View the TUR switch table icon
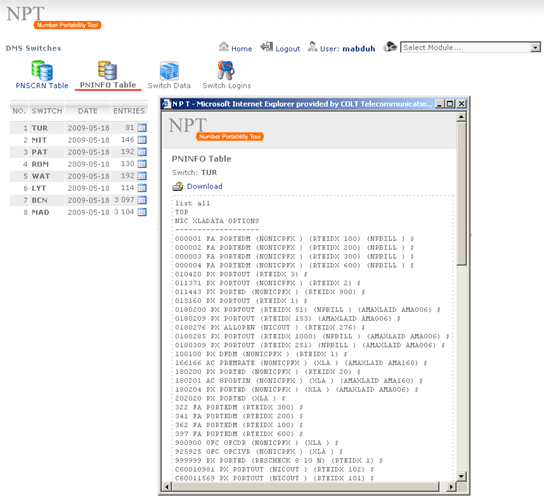Image resolution: width=544 pixels, height=500 pixels. point(142,128)
